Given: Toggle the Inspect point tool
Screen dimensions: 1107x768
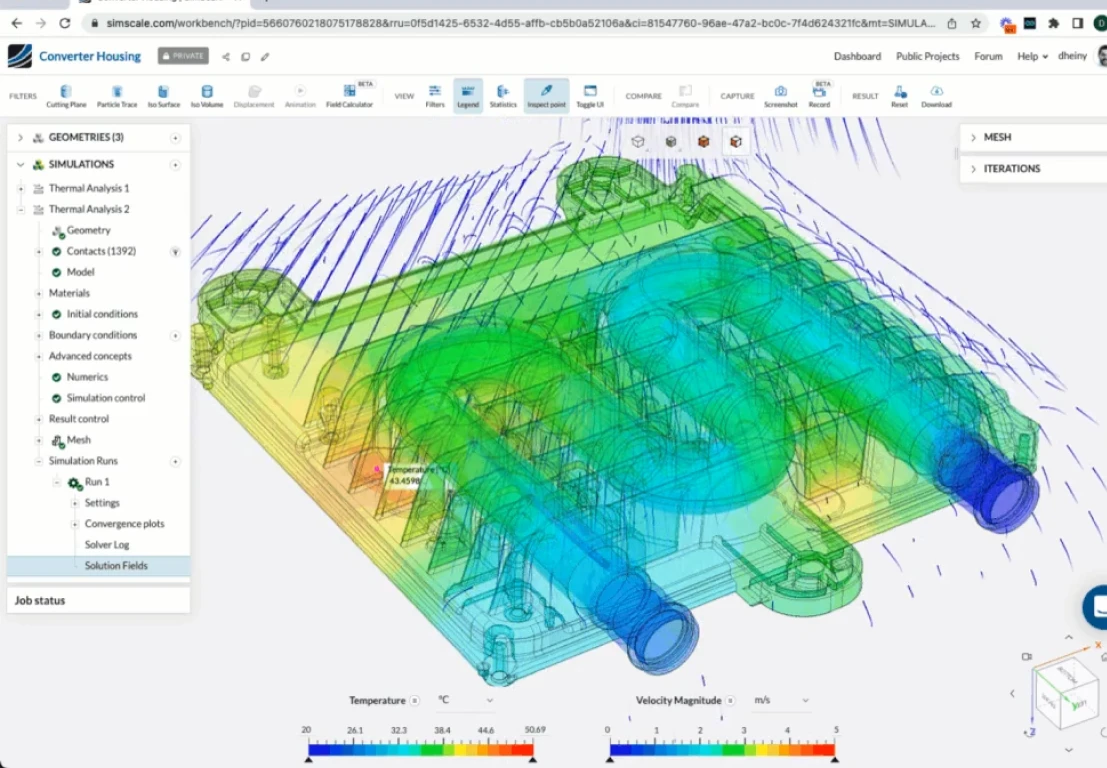Looking at the screenshot, I should click(546, 95).
